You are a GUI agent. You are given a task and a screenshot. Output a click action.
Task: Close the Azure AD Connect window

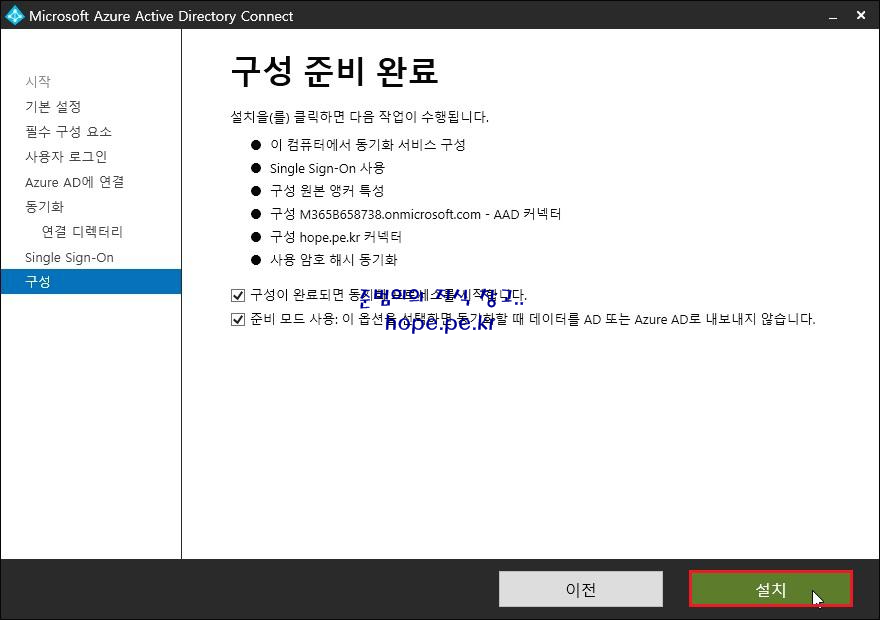(x=861, y=15)
